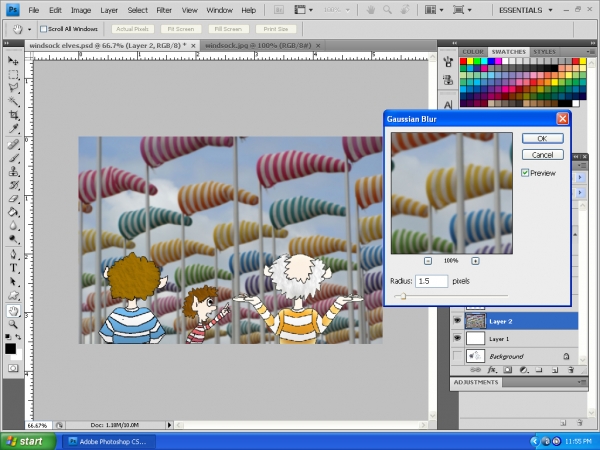Open the ESSENTIALS workspace dropdown

526,10
